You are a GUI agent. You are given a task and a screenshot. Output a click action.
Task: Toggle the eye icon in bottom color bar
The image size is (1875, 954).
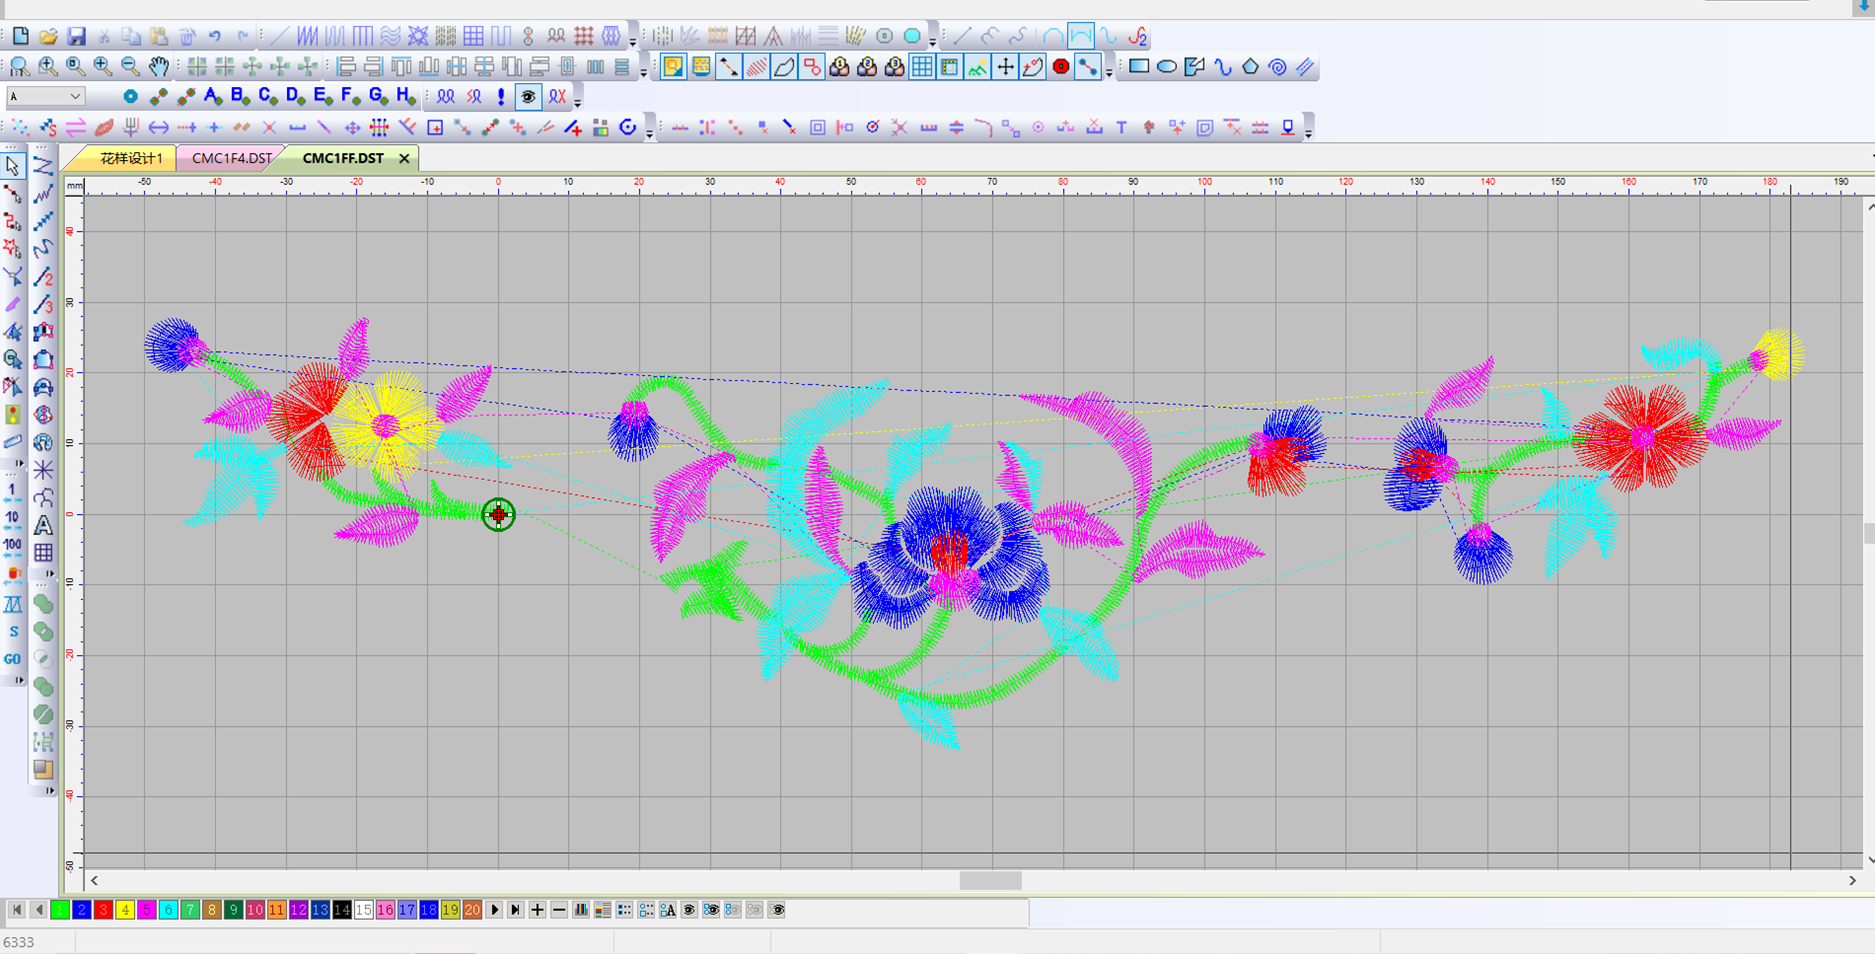tap(689, 910)
